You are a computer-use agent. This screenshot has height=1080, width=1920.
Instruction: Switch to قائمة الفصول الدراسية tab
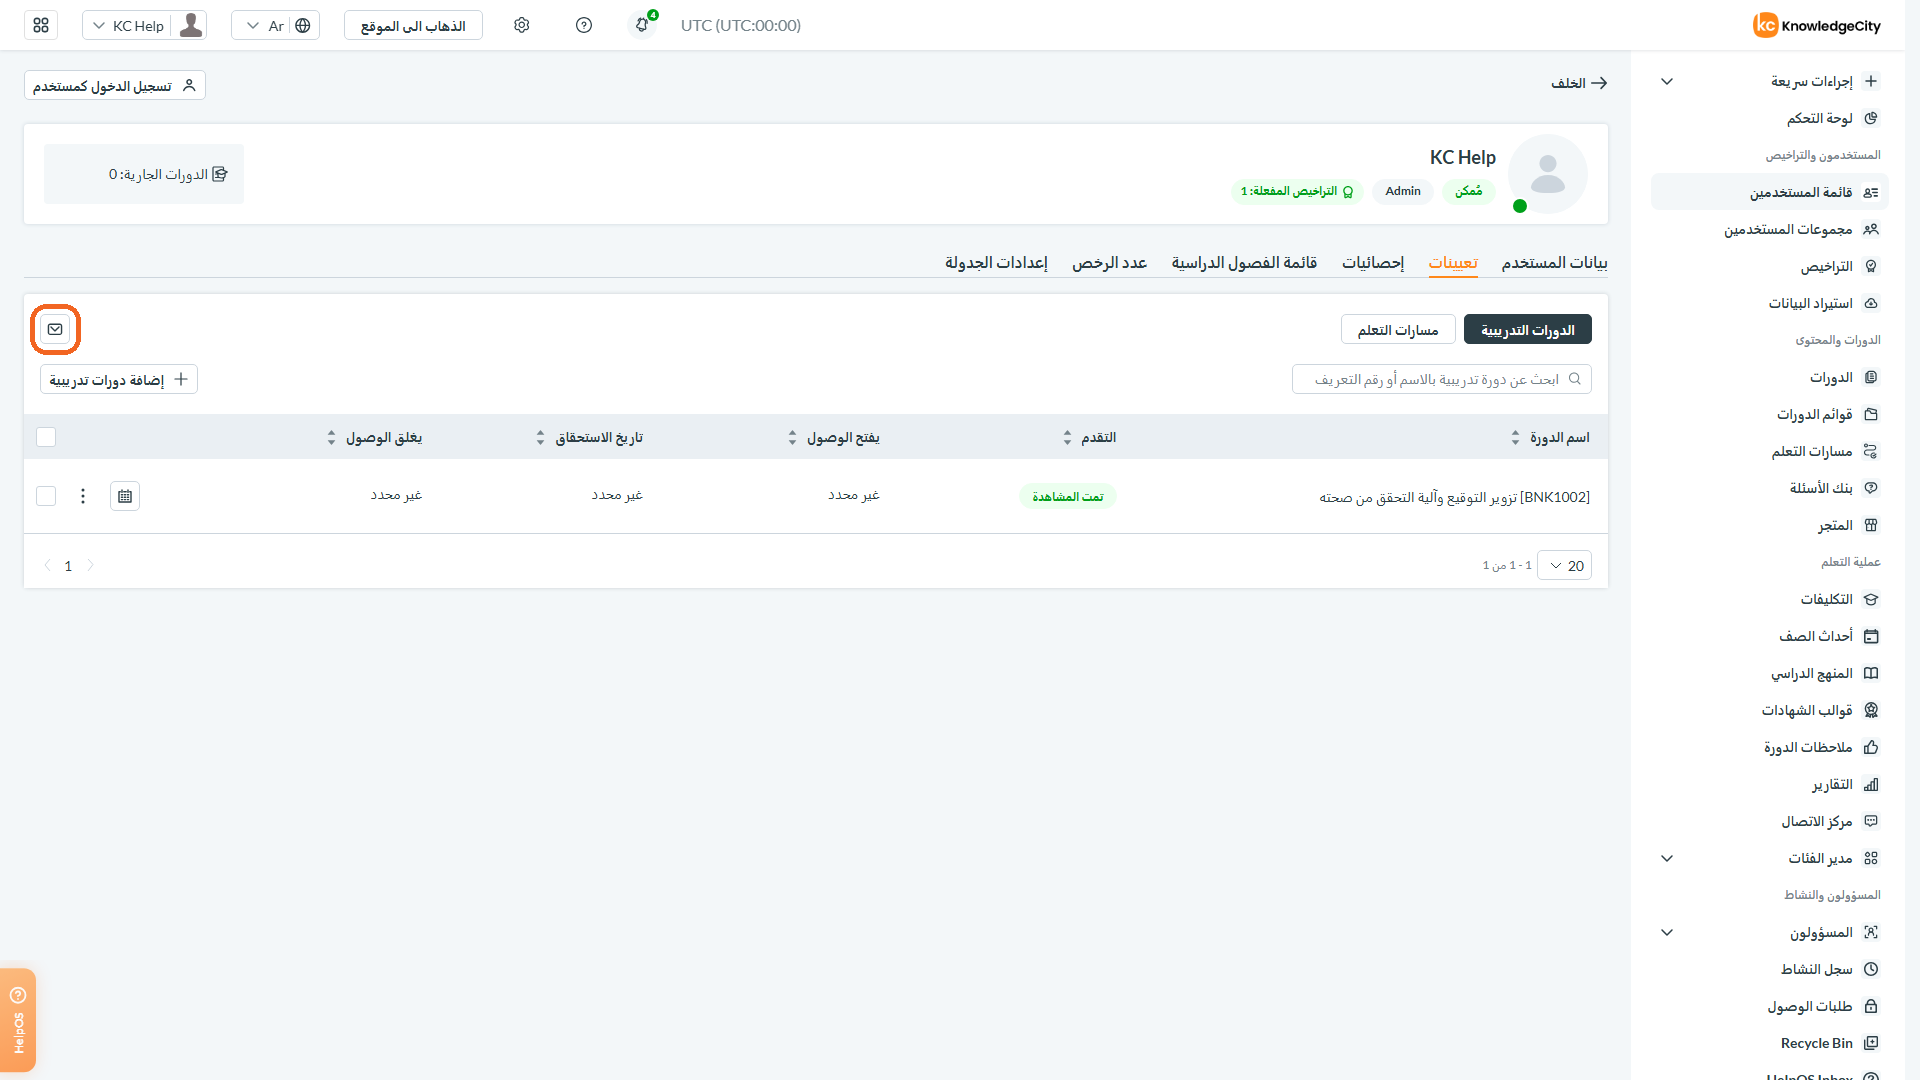tap(1245, 262)
